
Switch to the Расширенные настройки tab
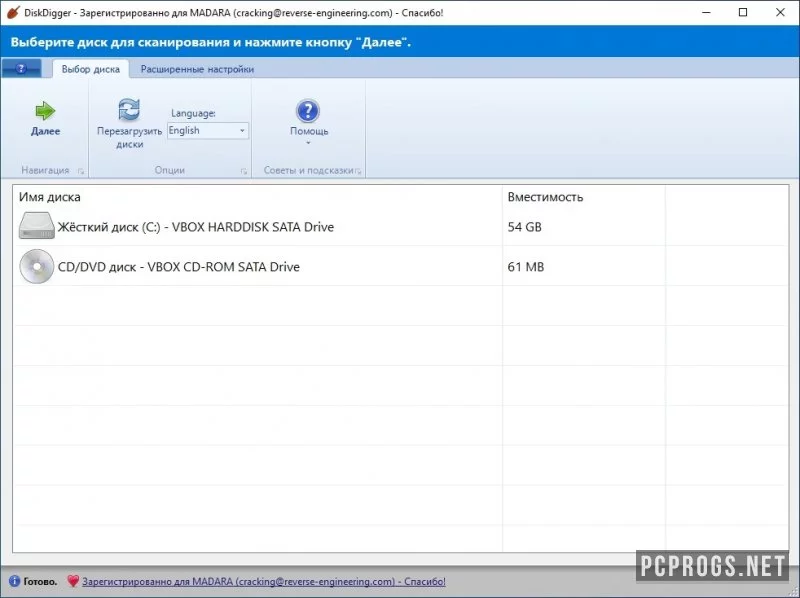pos(197,69)
